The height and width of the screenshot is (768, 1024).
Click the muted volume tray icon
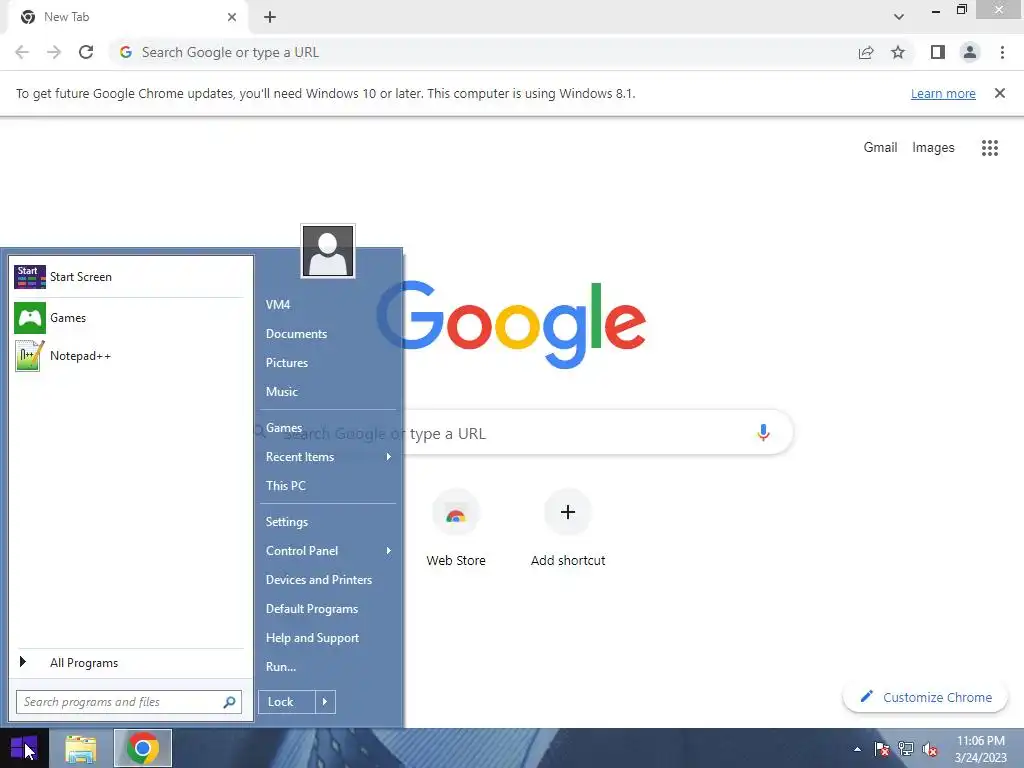coord(930,749)
